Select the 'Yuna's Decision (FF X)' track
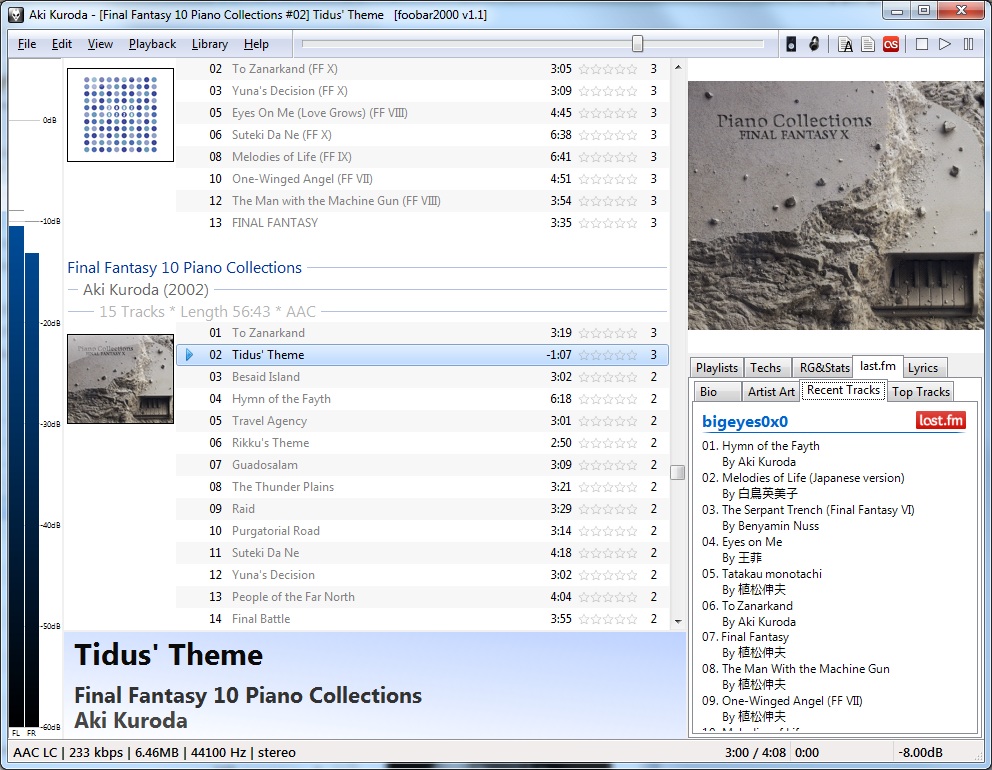Image resolution: width=992 pixels, height=770 pixels. click(x=422, y=91)
